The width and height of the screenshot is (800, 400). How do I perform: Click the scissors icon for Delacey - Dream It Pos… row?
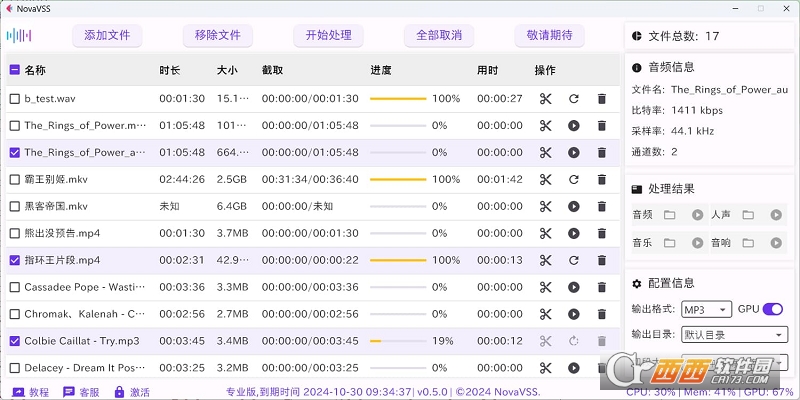[x=546, y=368]
